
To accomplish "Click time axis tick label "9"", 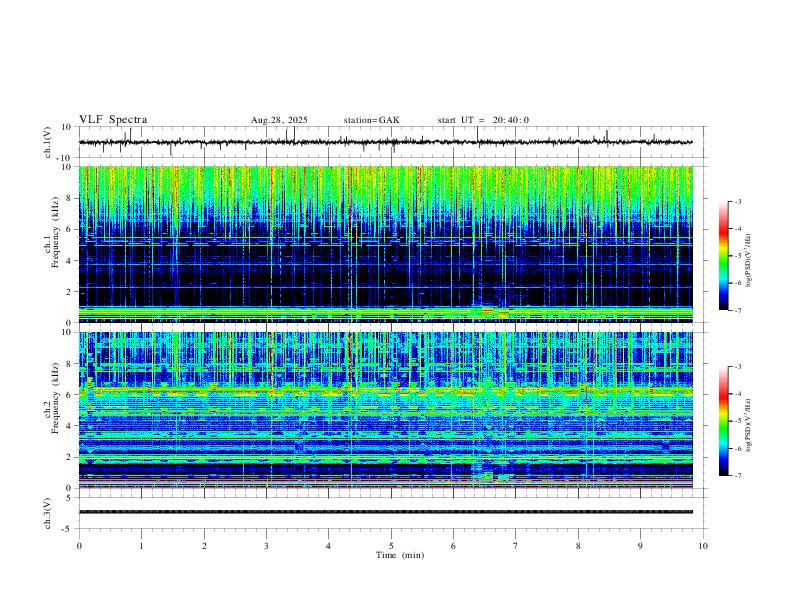I will 640,546.
